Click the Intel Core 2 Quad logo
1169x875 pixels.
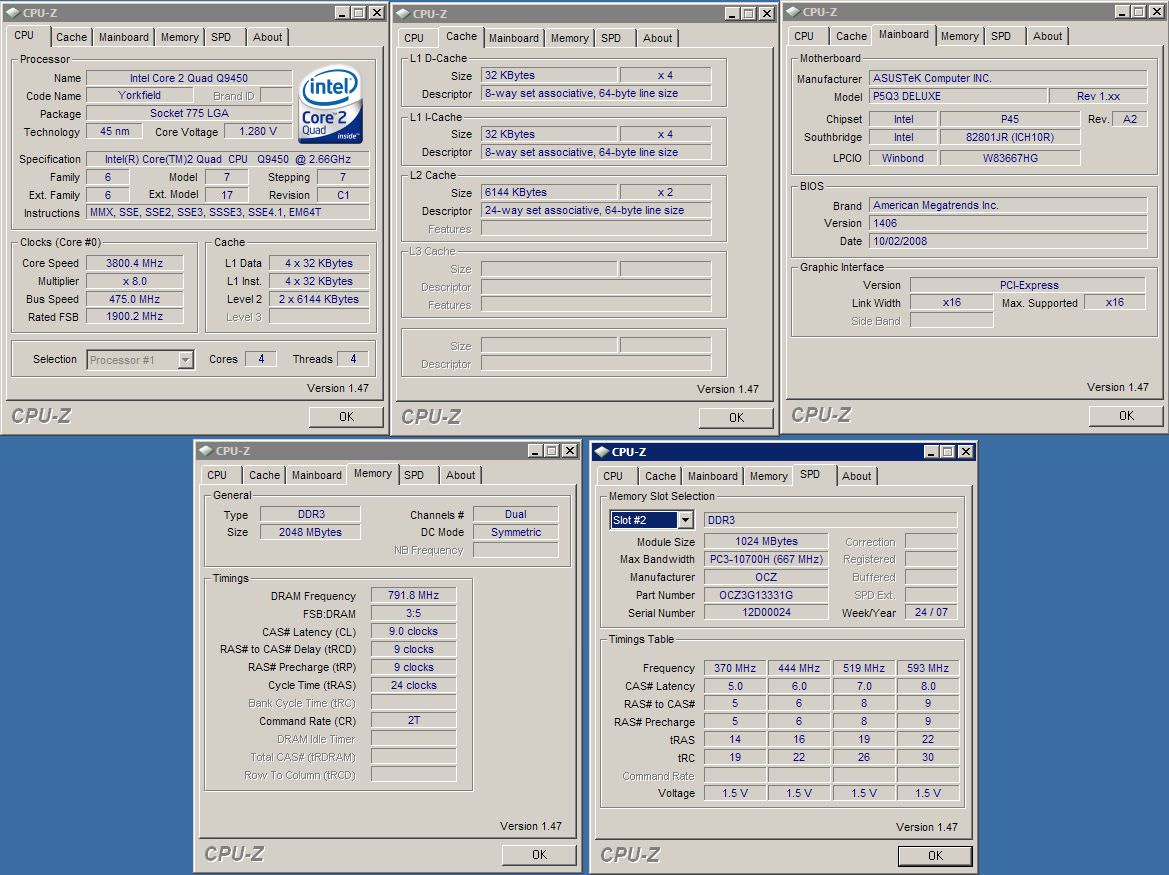click(331, 105)
